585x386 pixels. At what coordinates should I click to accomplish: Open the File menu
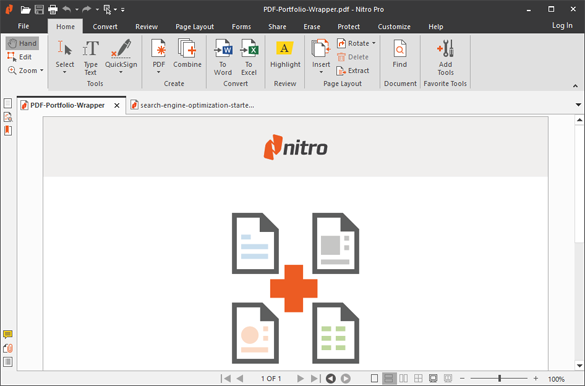click(23, 26)
